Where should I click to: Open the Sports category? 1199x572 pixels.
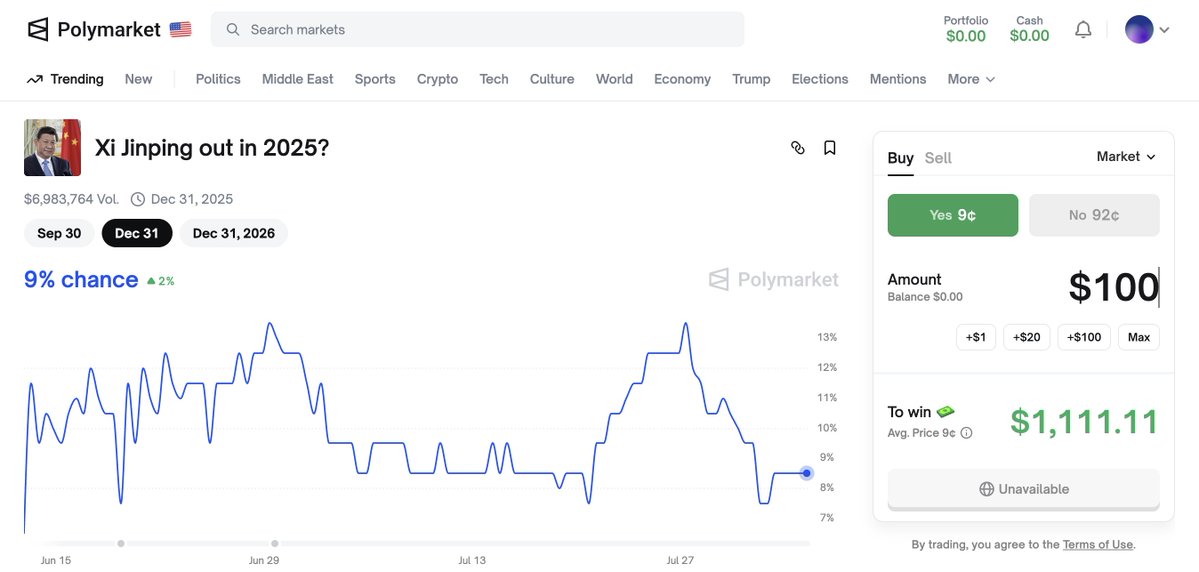click(375, 80)
